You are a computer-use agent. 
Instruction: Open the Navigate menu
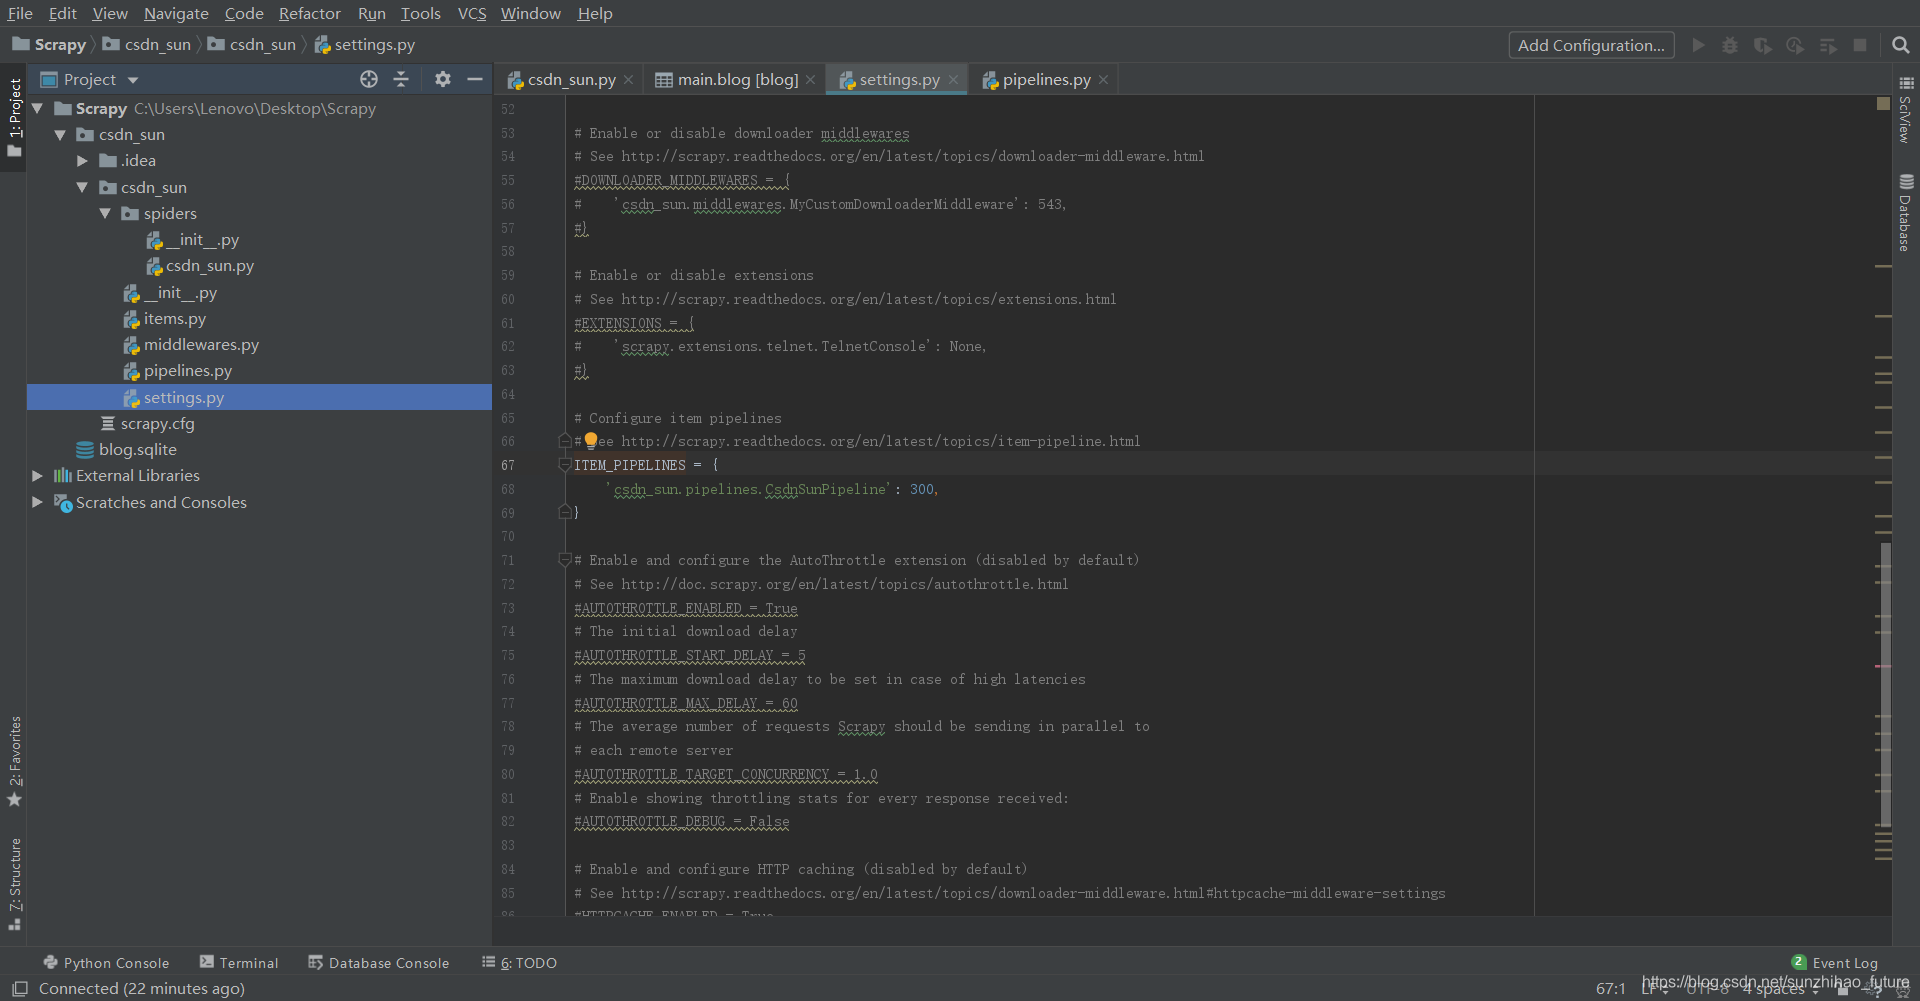(x=176, y=13)
